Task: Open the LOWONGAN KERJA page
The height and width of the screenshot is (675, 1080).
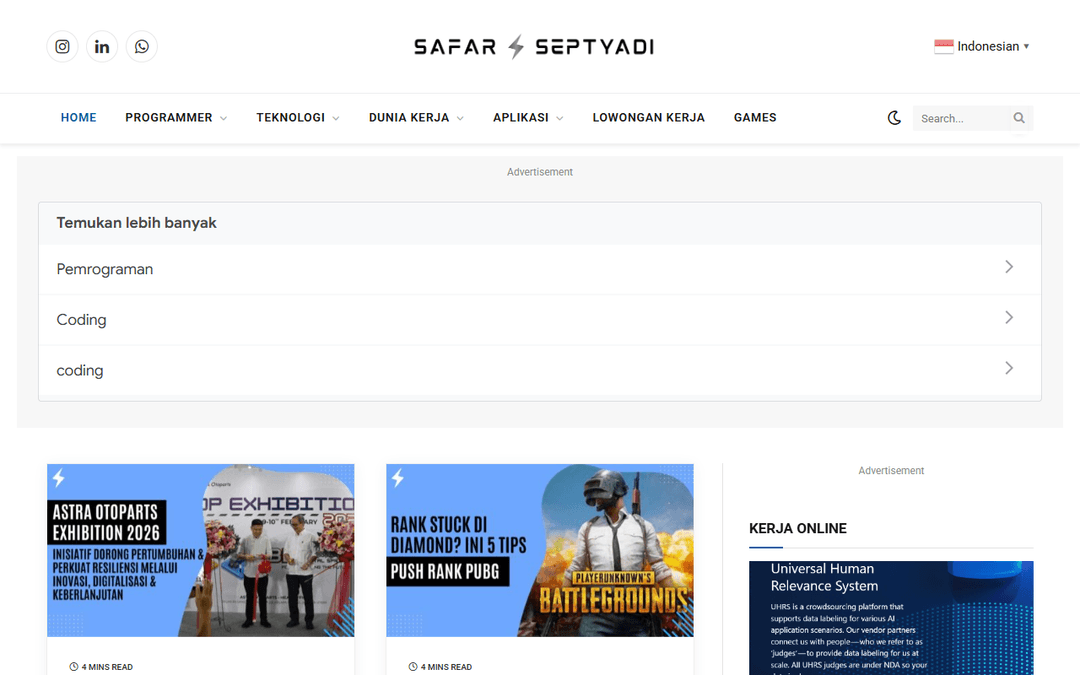Action: tap(649, 118)
